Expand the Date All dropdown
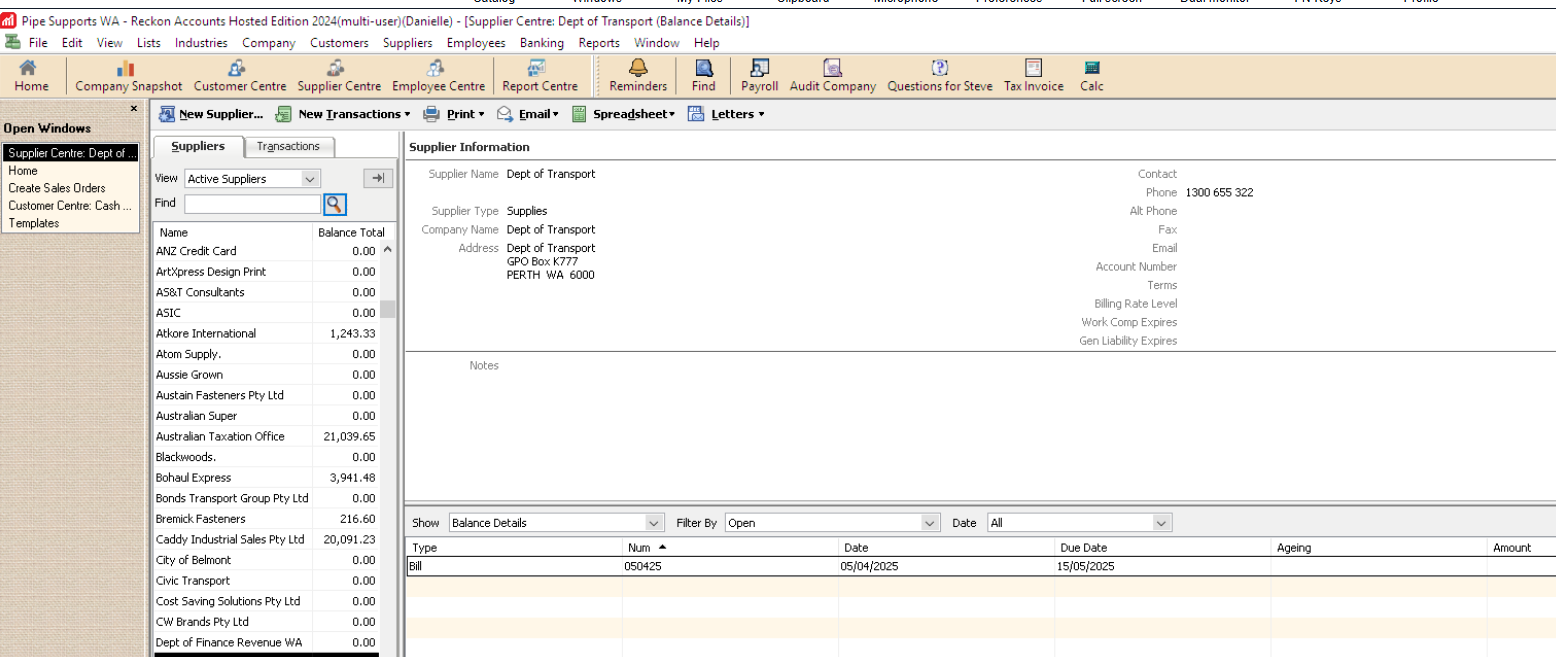 click(x=1161, y=523)
